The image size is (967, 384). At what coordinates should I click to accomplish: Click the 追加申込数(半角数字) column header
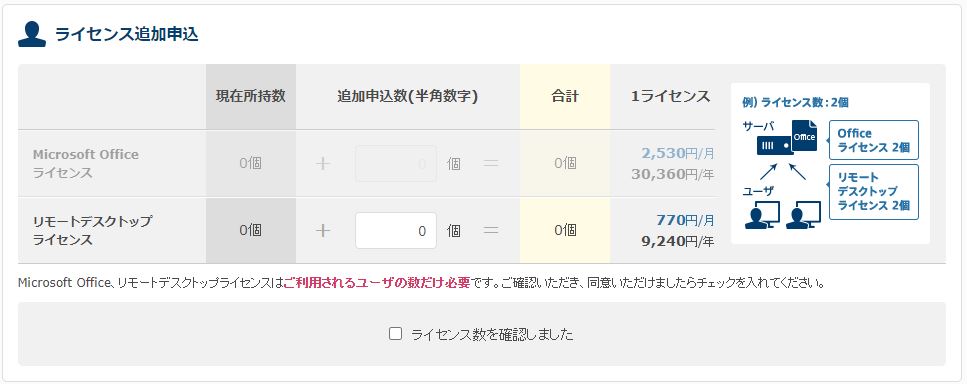[x=408, y=96]
